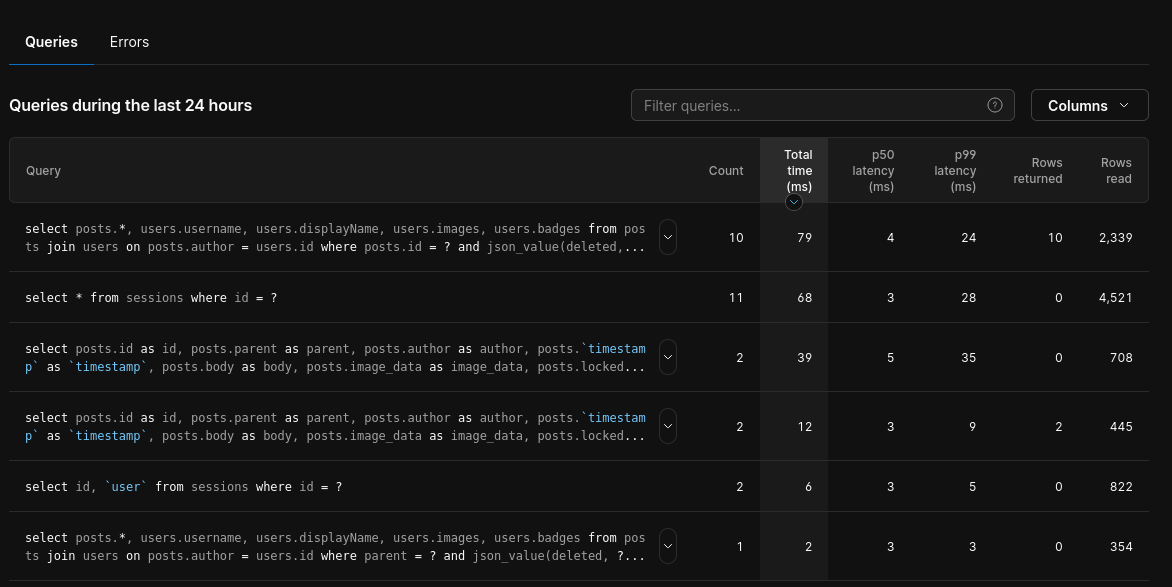Sort by p50 latency (ms) header
The height and width of the screenshot is (587, 1172).
click(873, 170)
